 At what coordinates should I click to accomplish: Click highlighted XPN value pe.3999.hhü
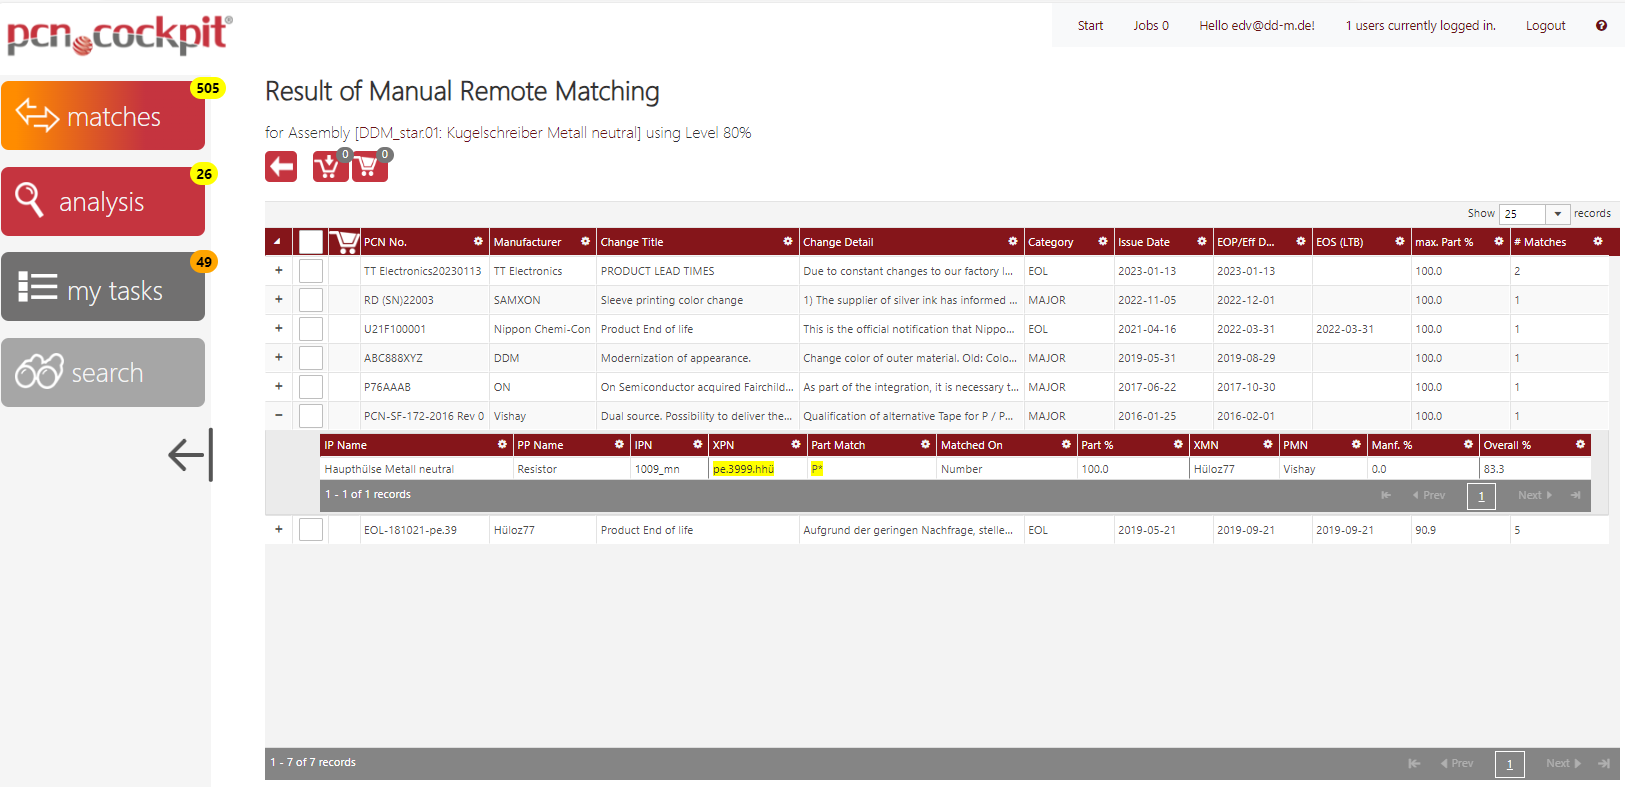(743, 469)
